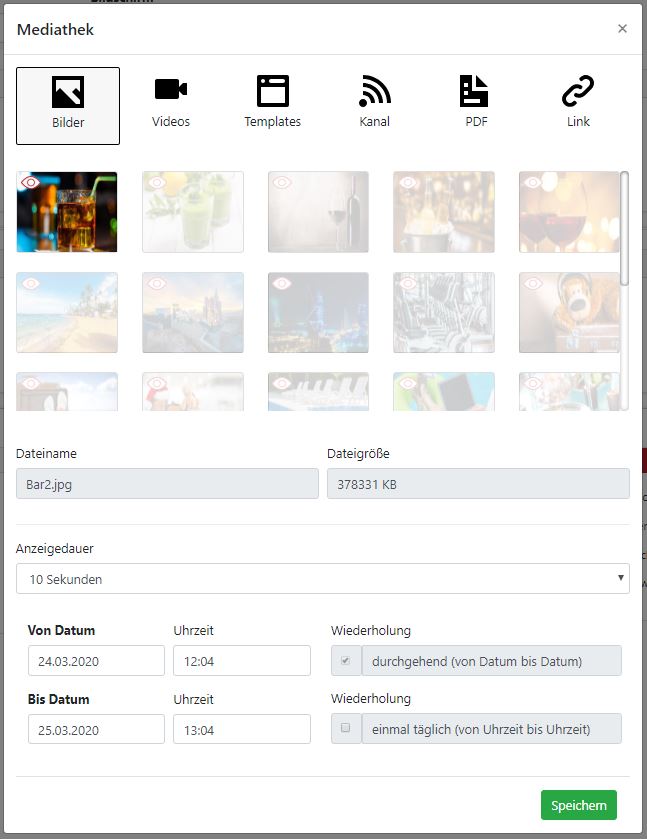Image resolution: width=647 pixels, height=839 pixels.
Task: Close the Mediathek dialog
Action: (x=622, y=29)
